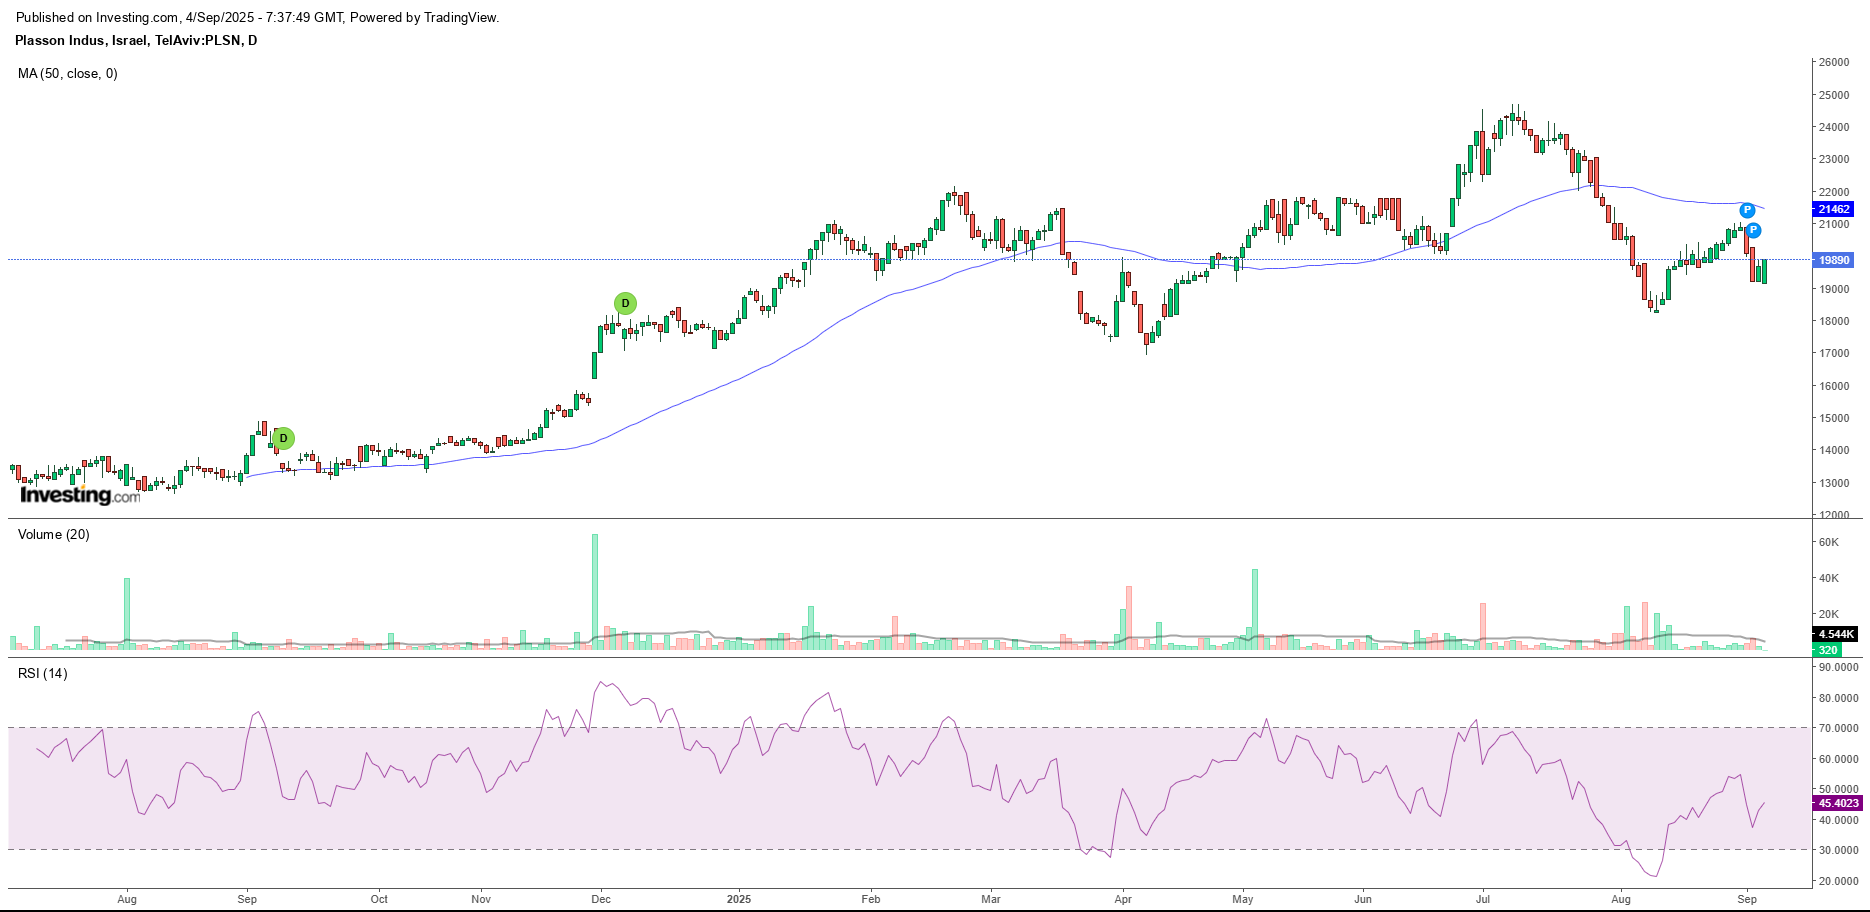The width and height of the screenshot is (1870, 912).
Task: Click the Plasson Indus chart title
Action: click(x=136, y=41)
